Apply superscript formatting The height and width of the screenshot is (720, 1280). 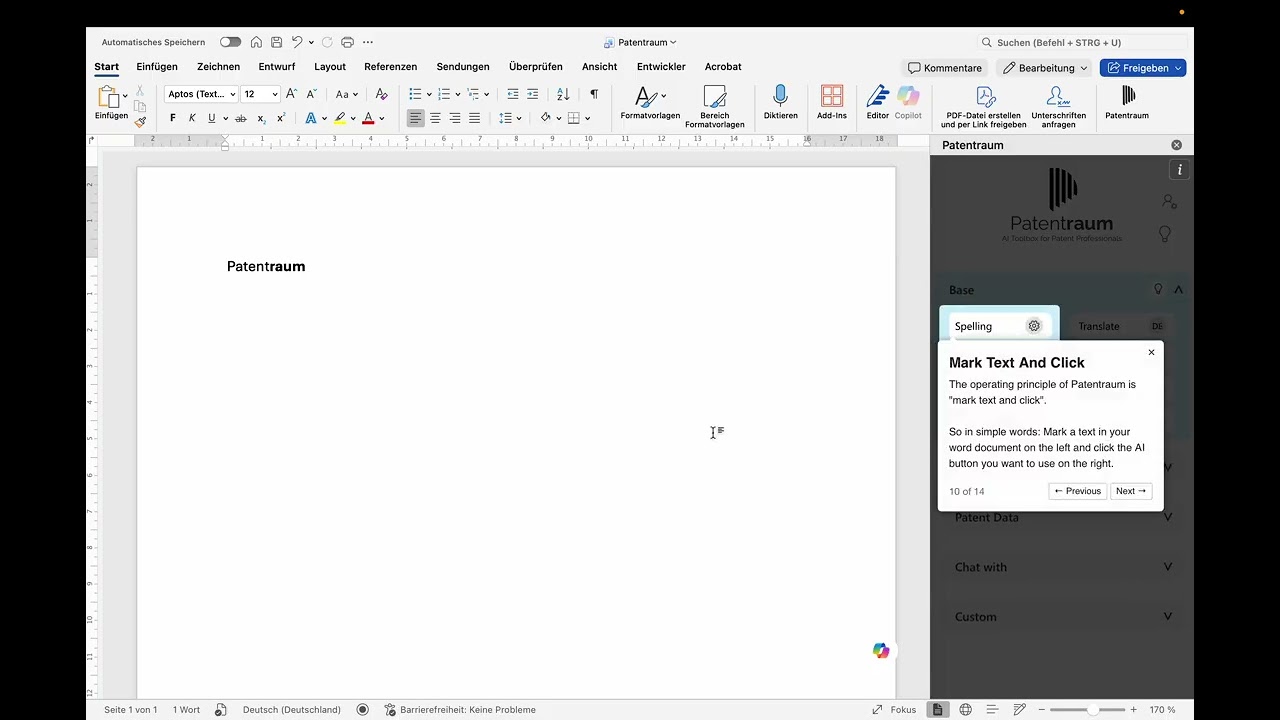pyautogui.click(x=281, y=118)
